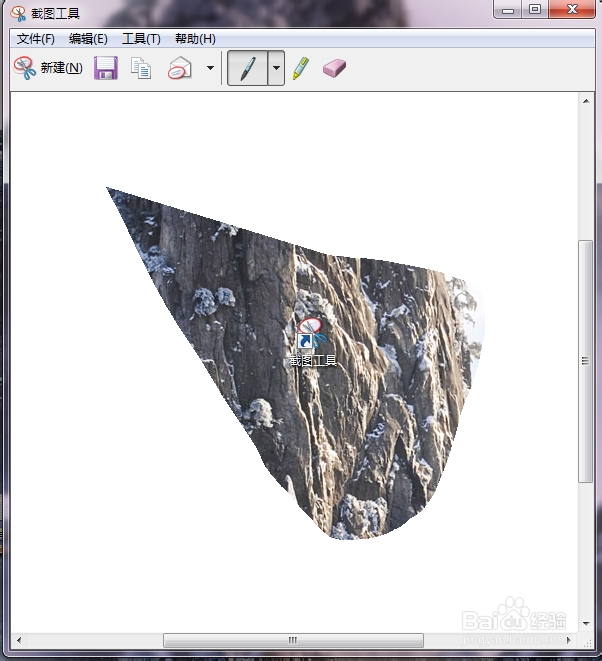Save the snip with the floppy disk icon

click(x=105, y=68)
